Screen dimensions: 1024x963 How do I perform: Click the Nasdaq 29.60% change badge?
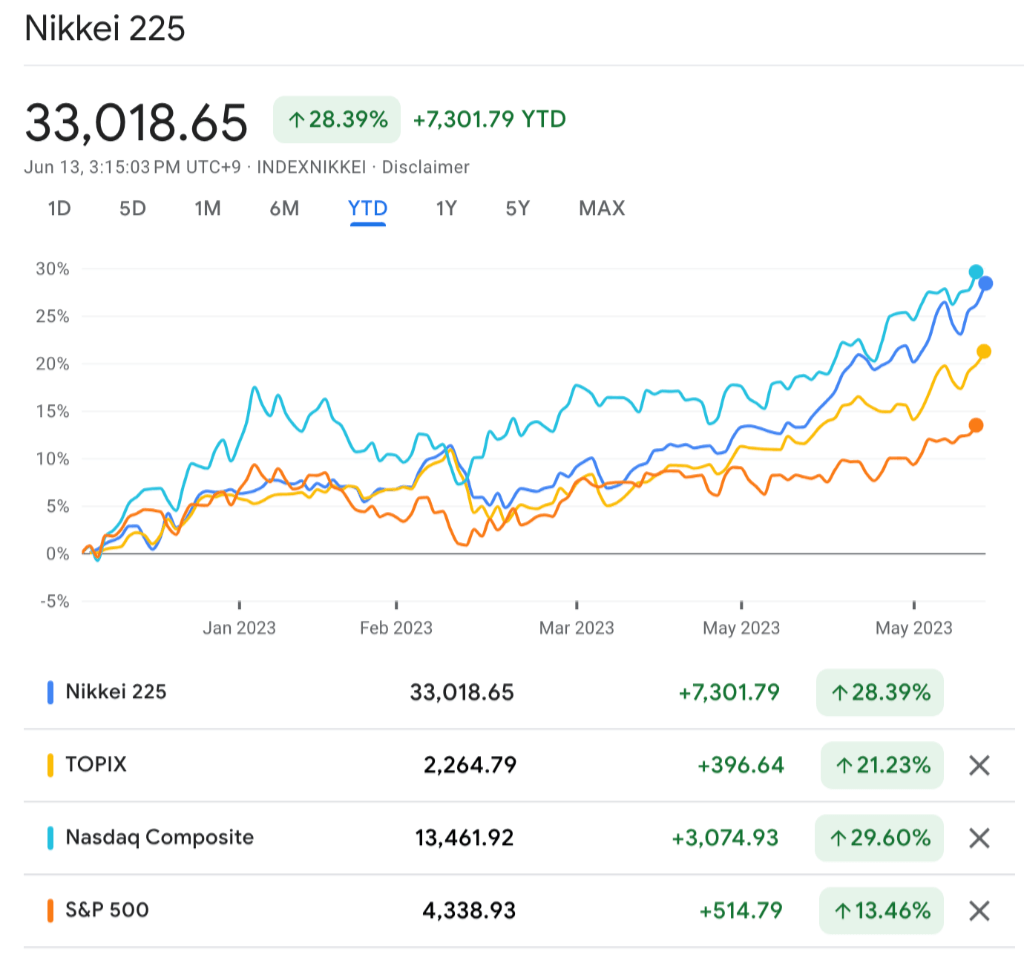point(879,838)
